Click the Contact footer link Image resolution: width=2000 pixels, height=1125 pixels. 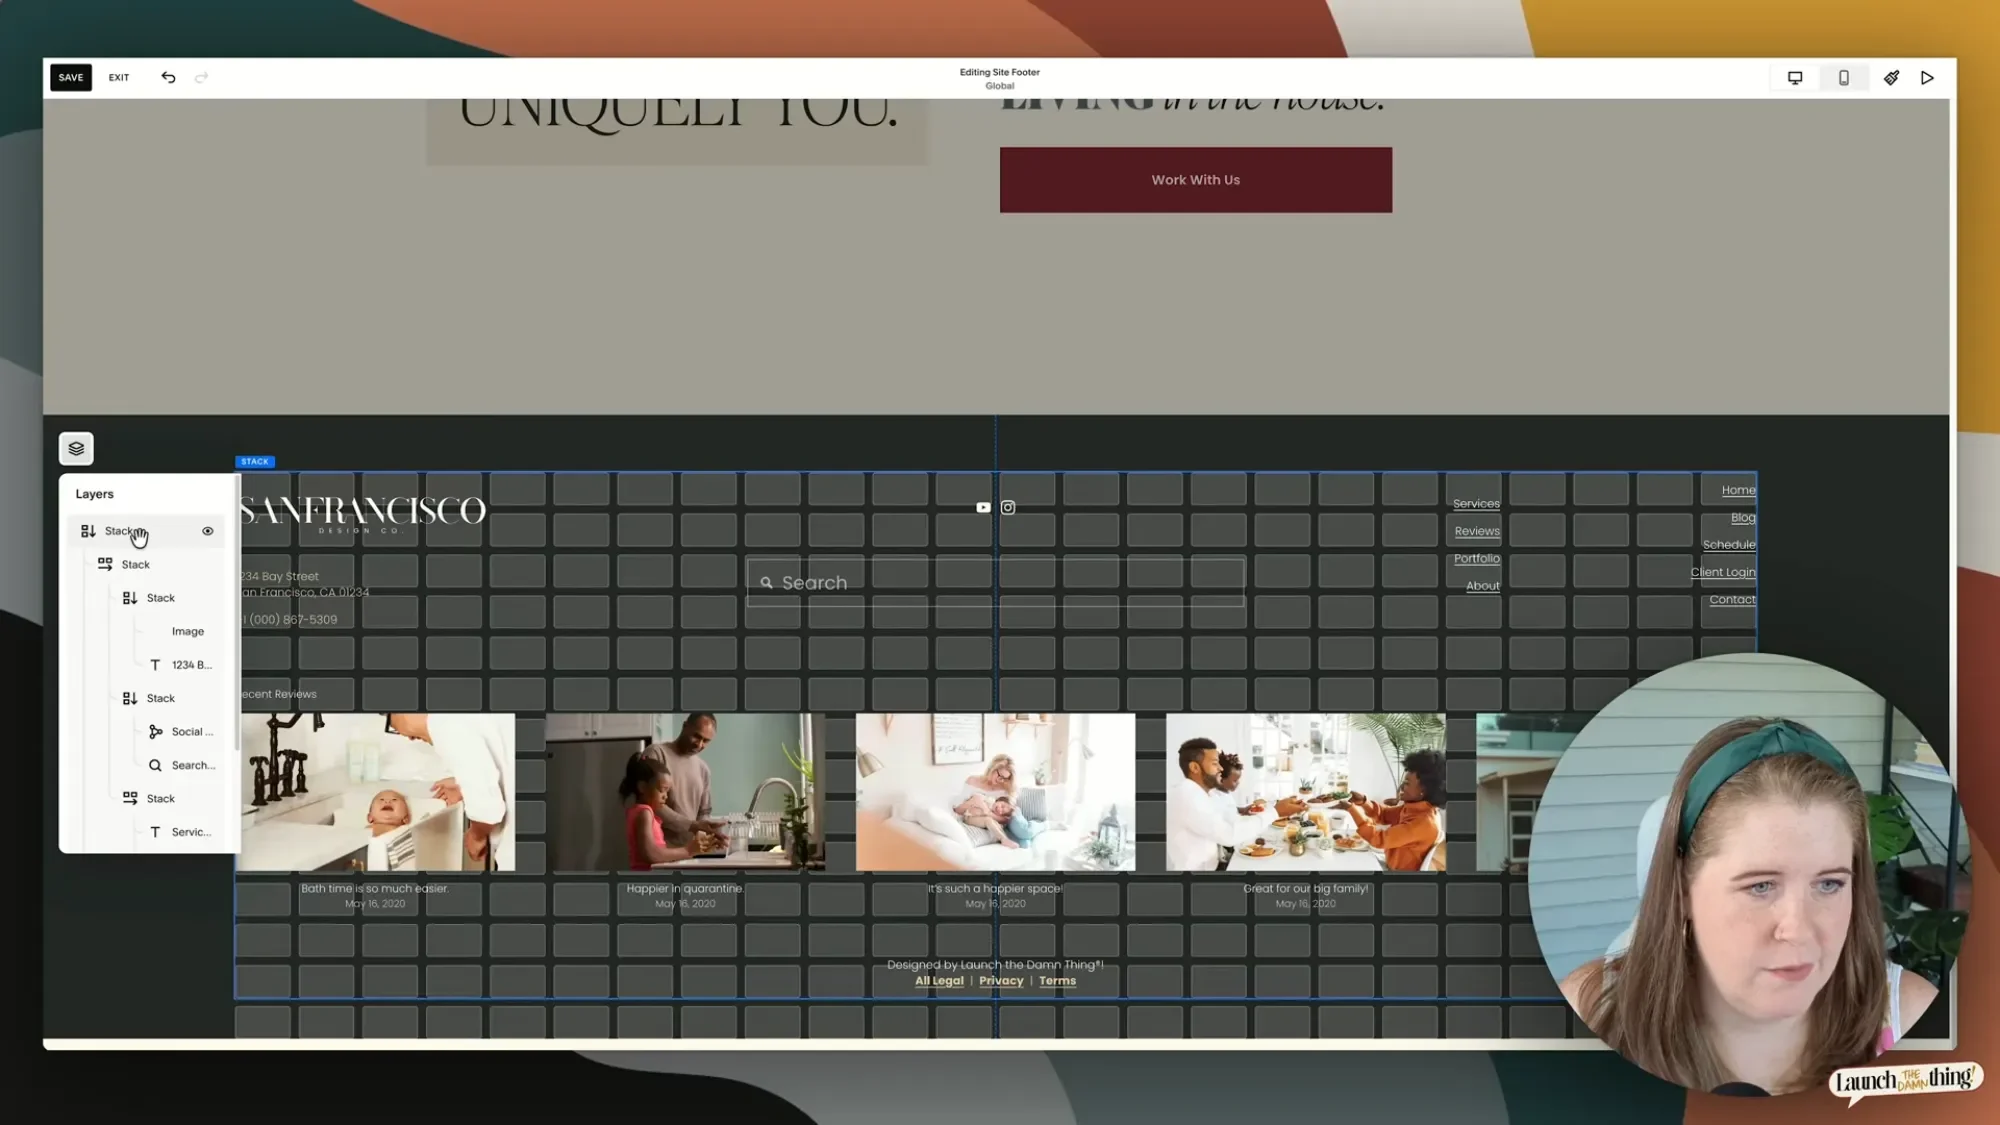1733,600
